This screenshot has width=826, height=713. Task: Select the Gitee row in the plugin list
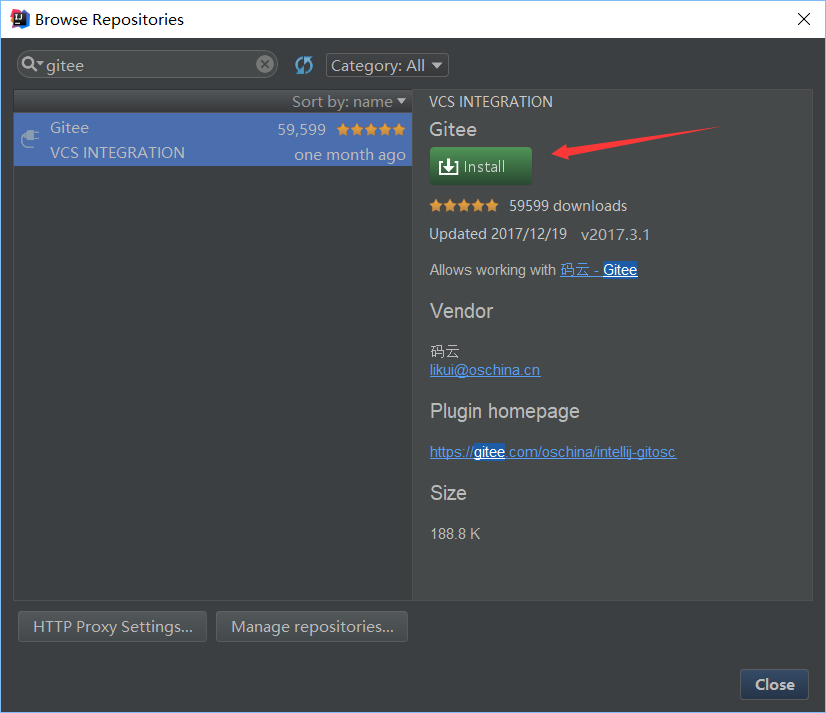click(213, 140)
